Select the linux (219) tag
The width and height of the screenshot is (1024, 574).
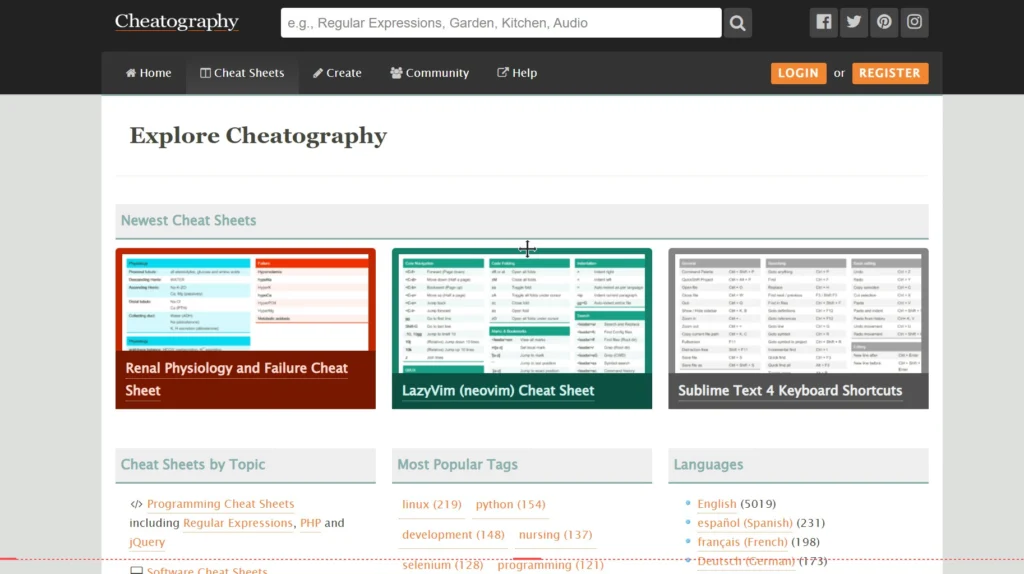tap(432, 504)
